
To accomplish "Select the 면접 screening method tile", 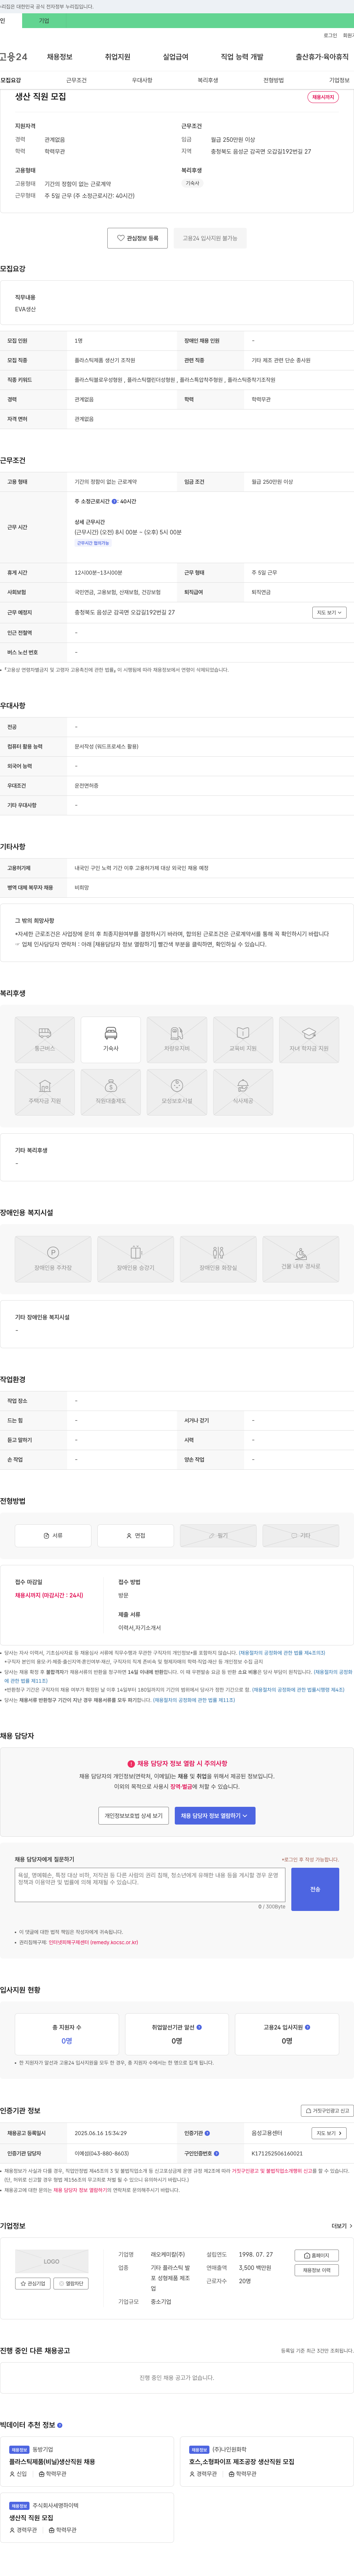I will point(136,1535).
